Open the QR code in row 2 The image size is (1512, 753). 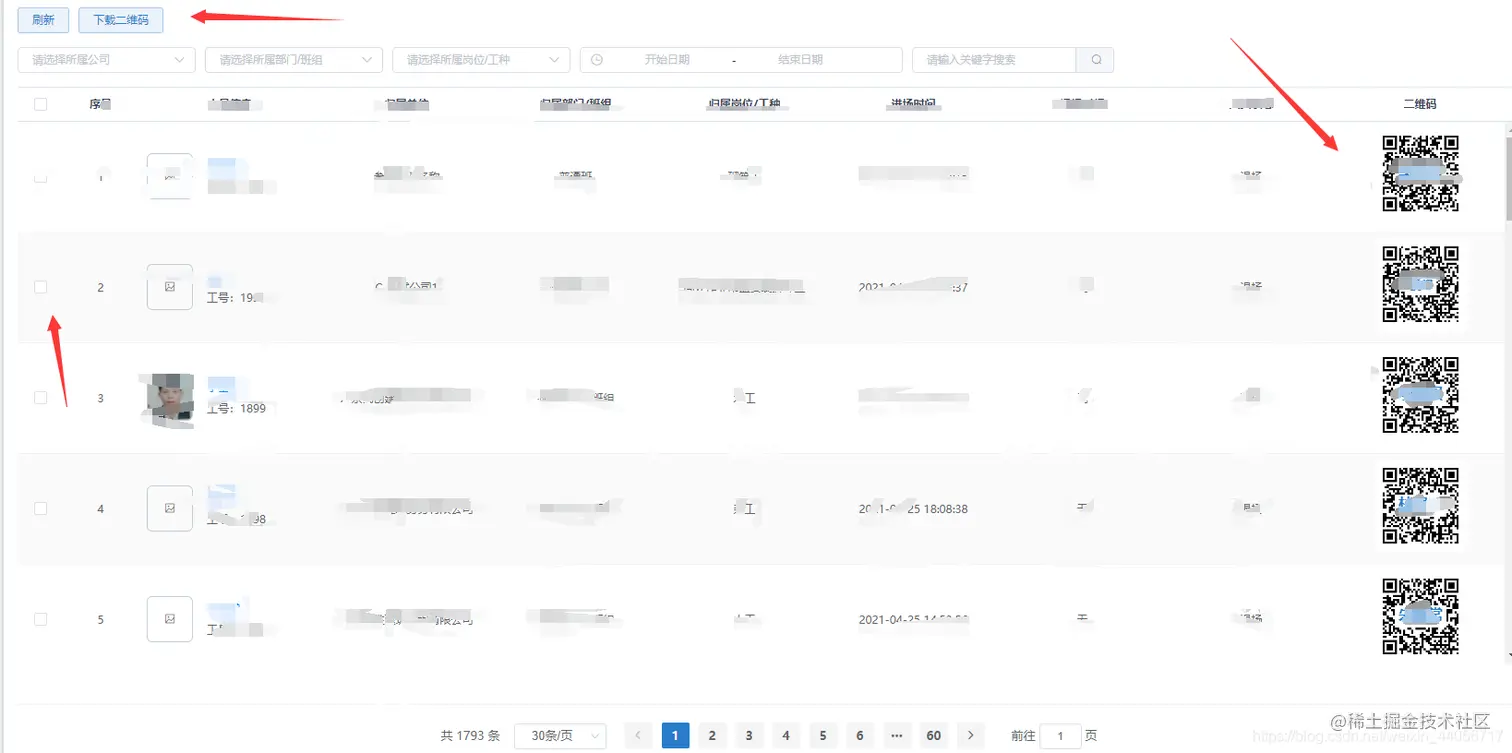point(1420,284)
